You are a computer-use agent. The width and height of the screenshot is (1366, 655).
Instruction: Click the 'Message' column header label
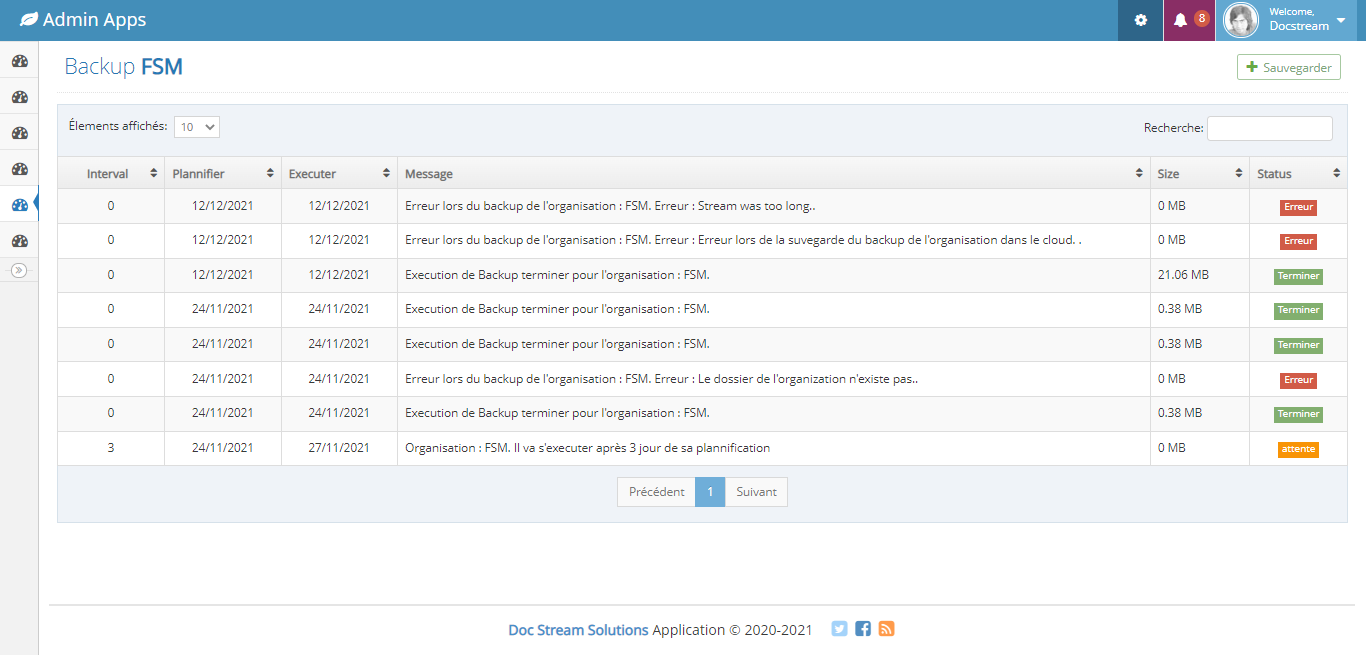(429, 174)
